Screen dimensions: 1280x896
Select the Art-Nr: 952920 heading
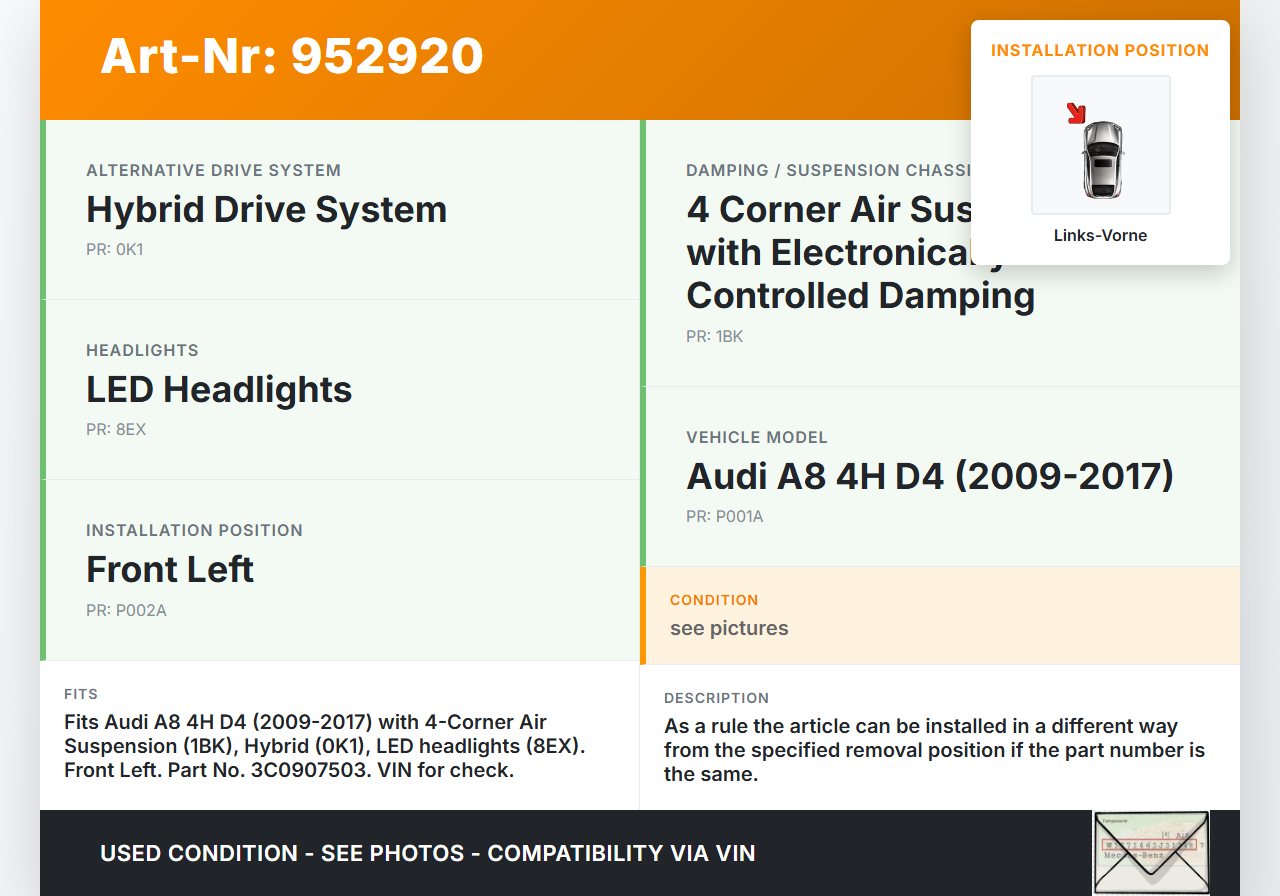click(x=292, y=56)
